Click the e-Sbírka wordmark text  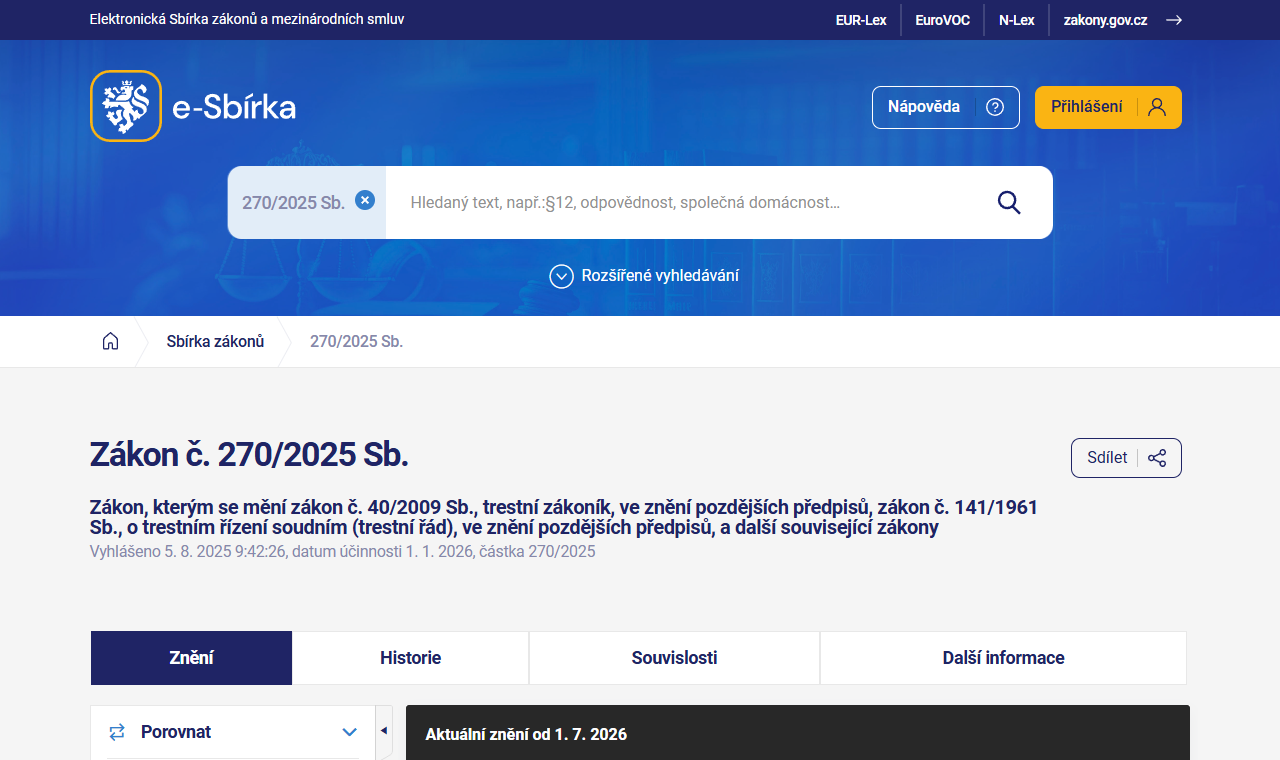[234, 107]
